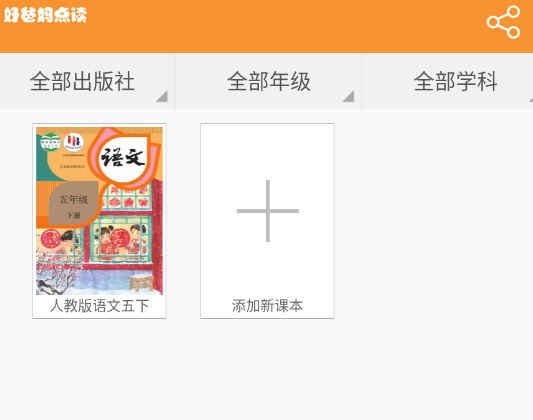Open the 全部年级 grade filter
Image resolution: width=533 pixels, height=420 pixels.
[269, 82]
